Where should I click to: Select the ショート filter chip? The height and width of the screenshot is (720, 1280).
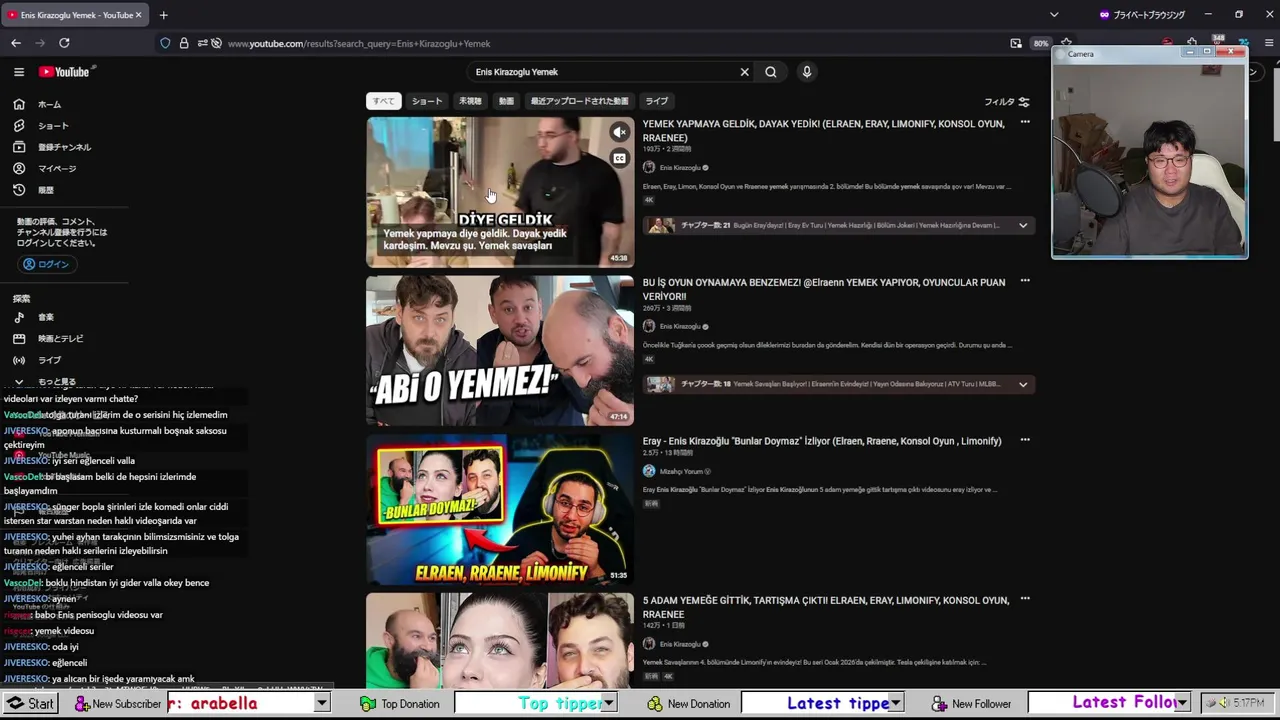pos(427,101)
